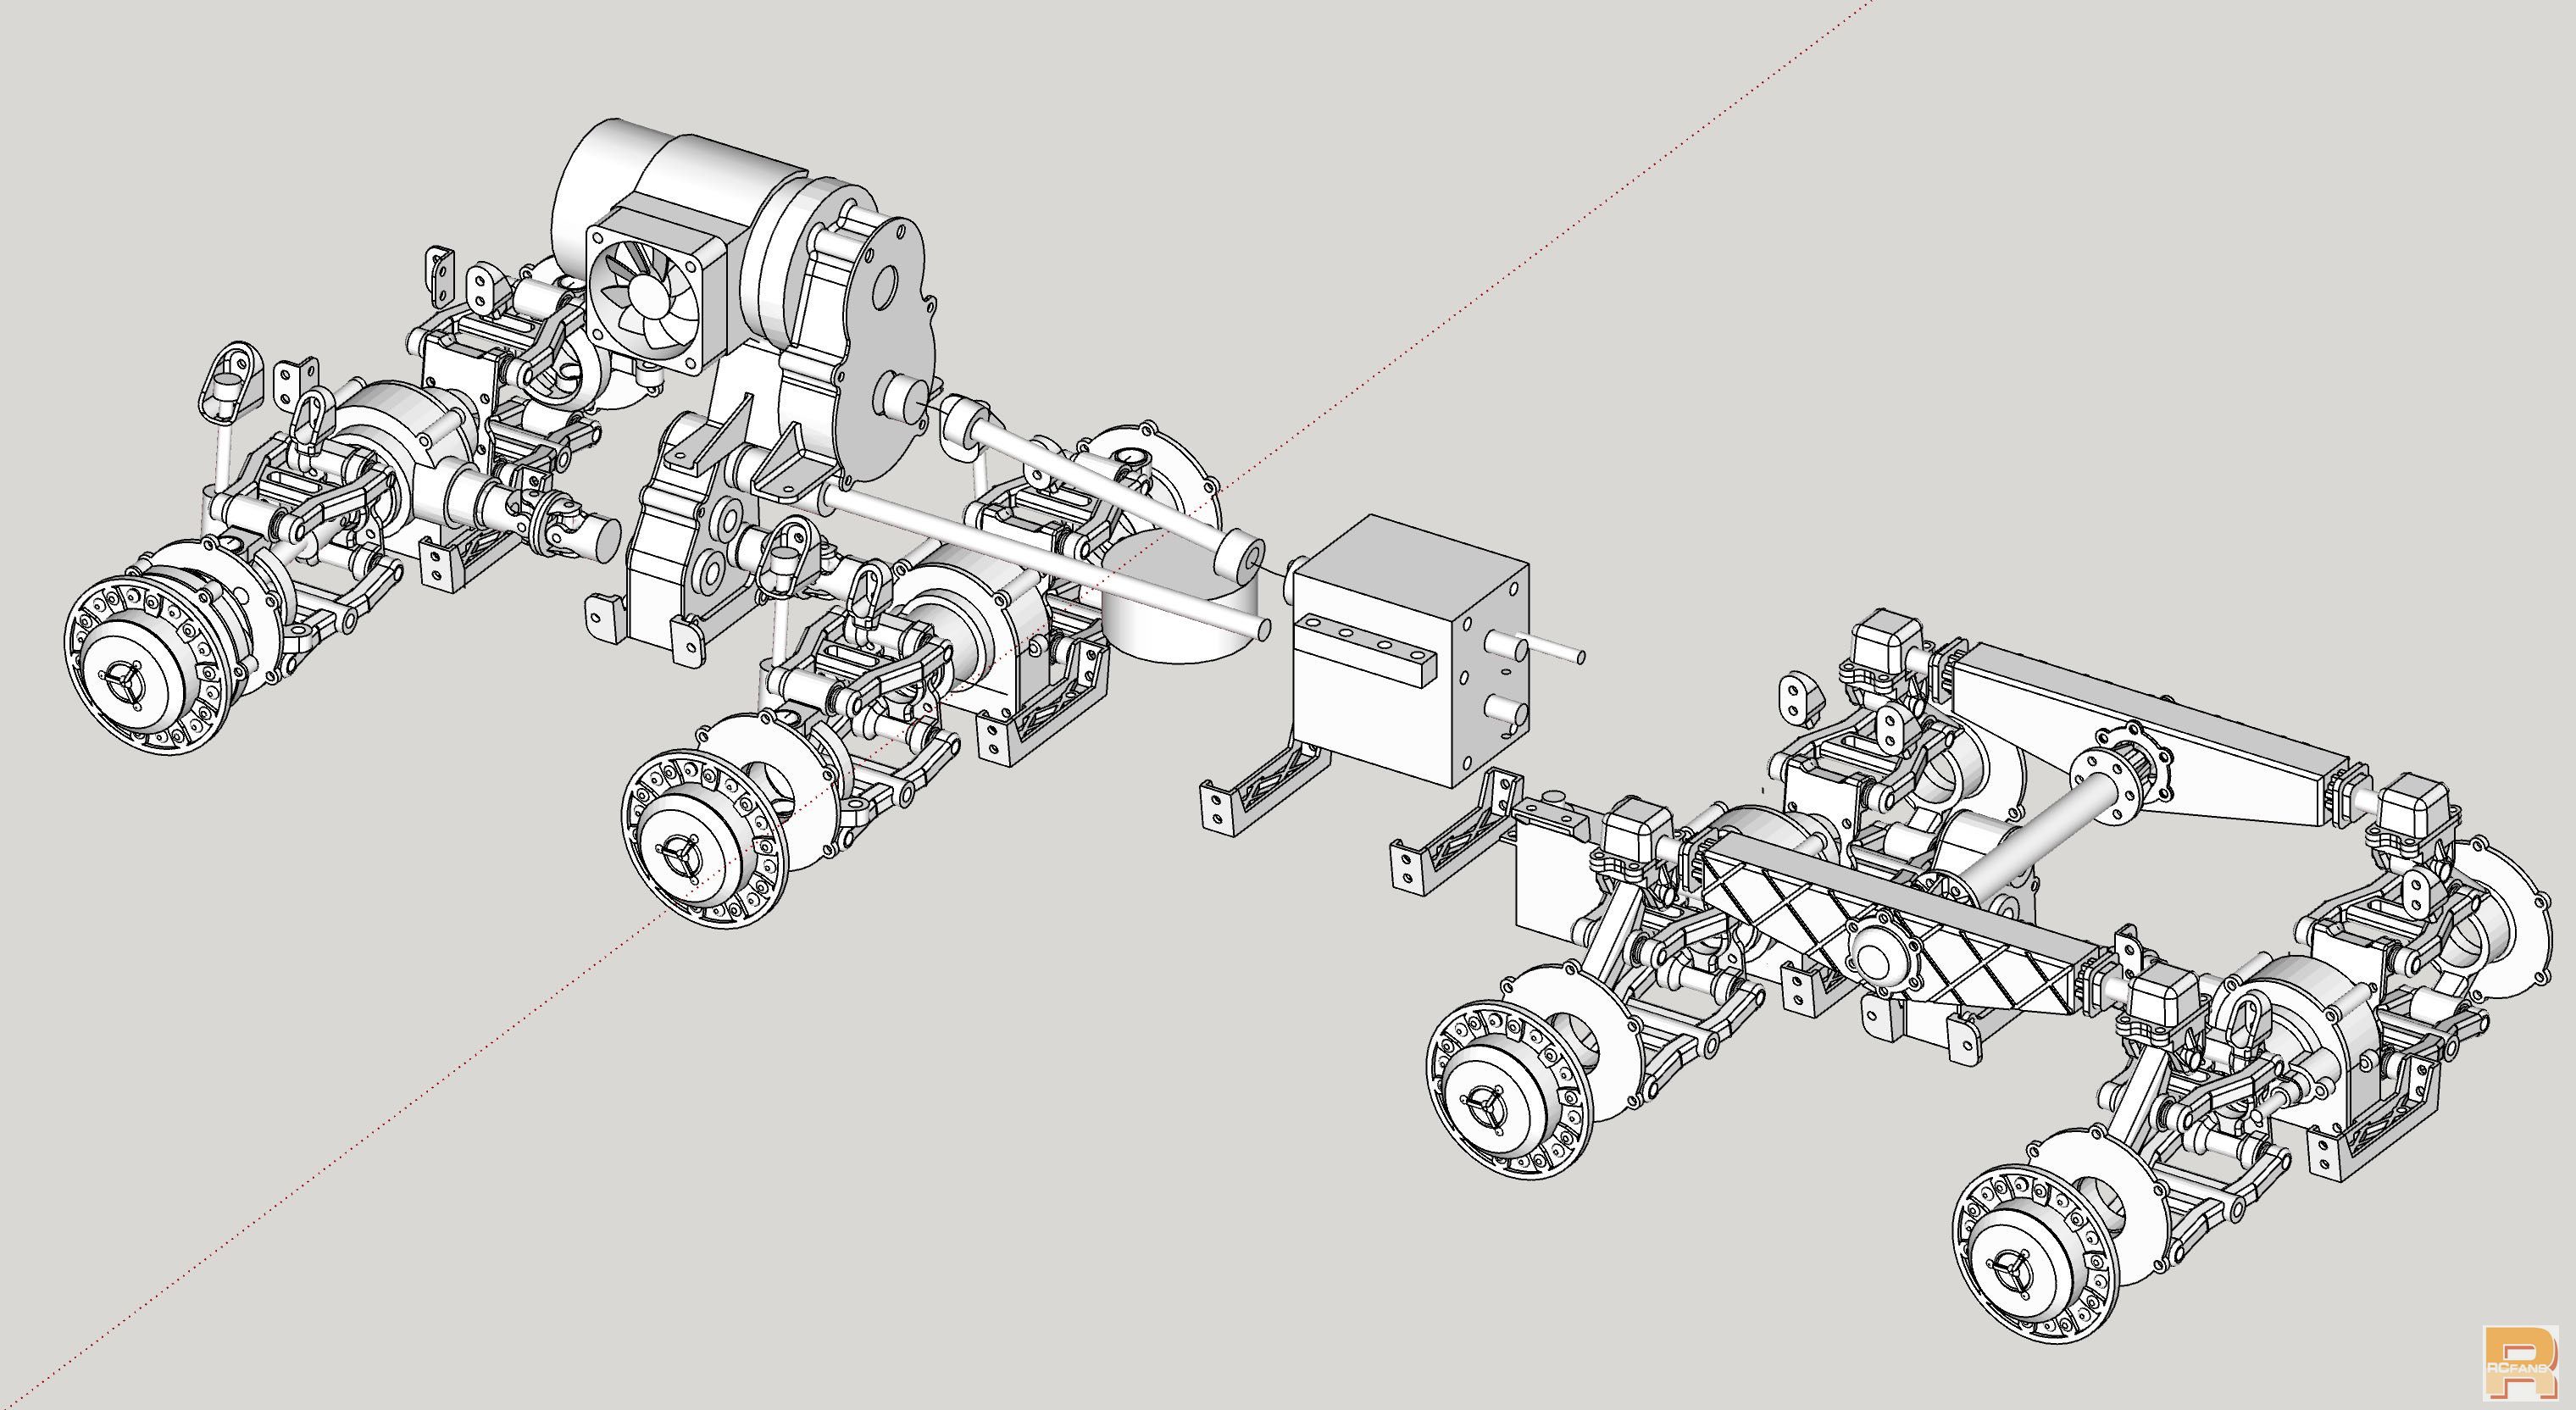
Task: Select the small bar with four holes on the cube
Action: [x=1364, y=649]
